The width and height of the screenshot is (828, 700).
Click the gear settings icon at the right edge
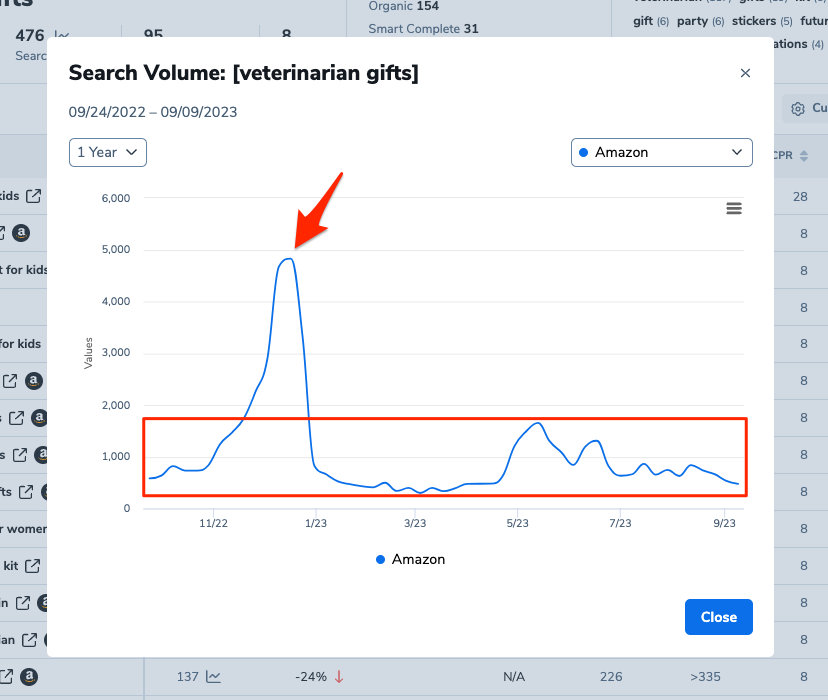pos(797,108)
